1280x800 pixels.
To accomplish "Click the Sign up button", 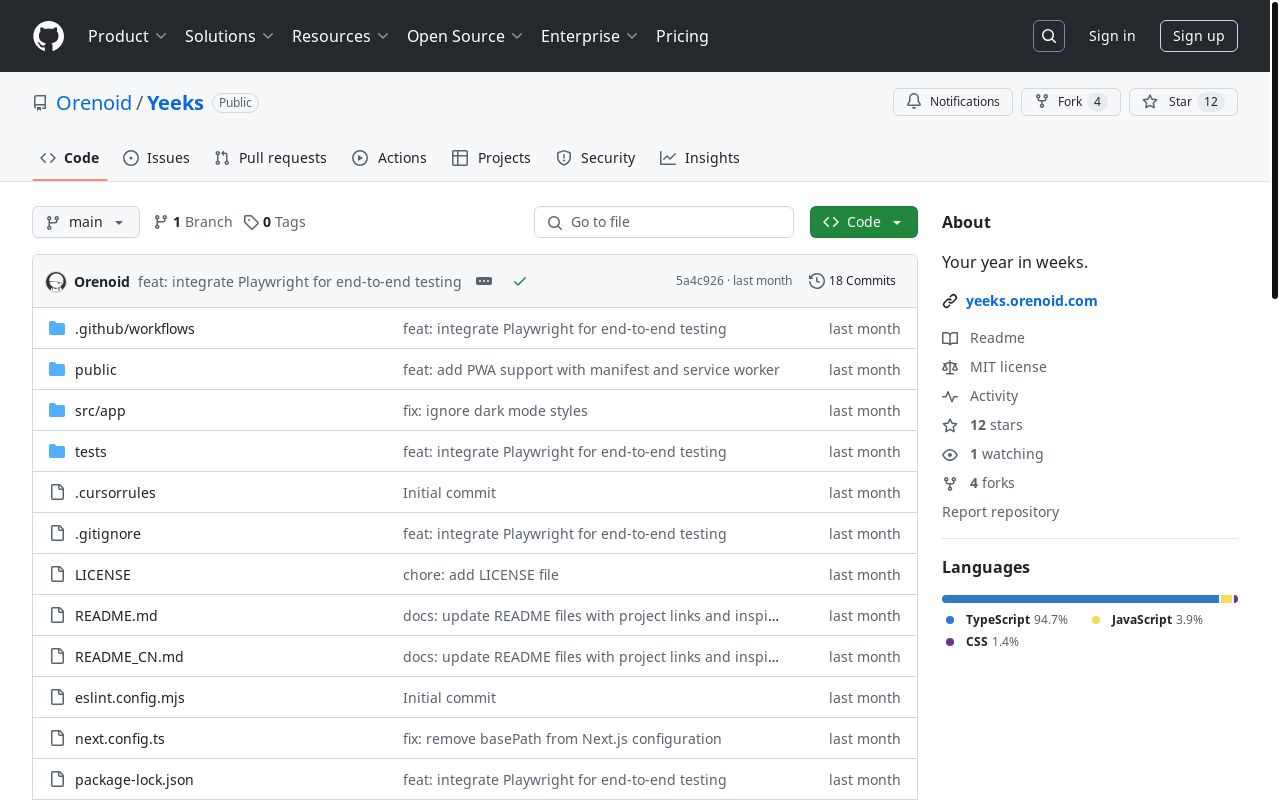I will click(x=1198, y=36).
